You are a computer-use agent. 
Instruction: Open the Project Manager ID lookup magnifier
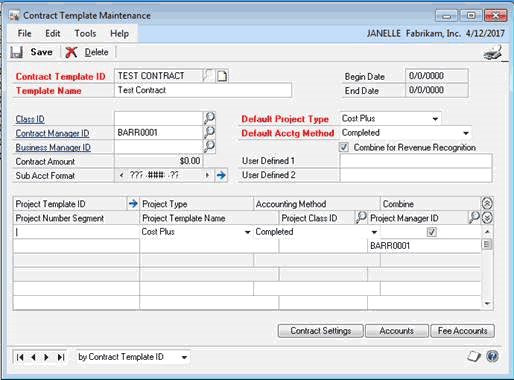474,217
